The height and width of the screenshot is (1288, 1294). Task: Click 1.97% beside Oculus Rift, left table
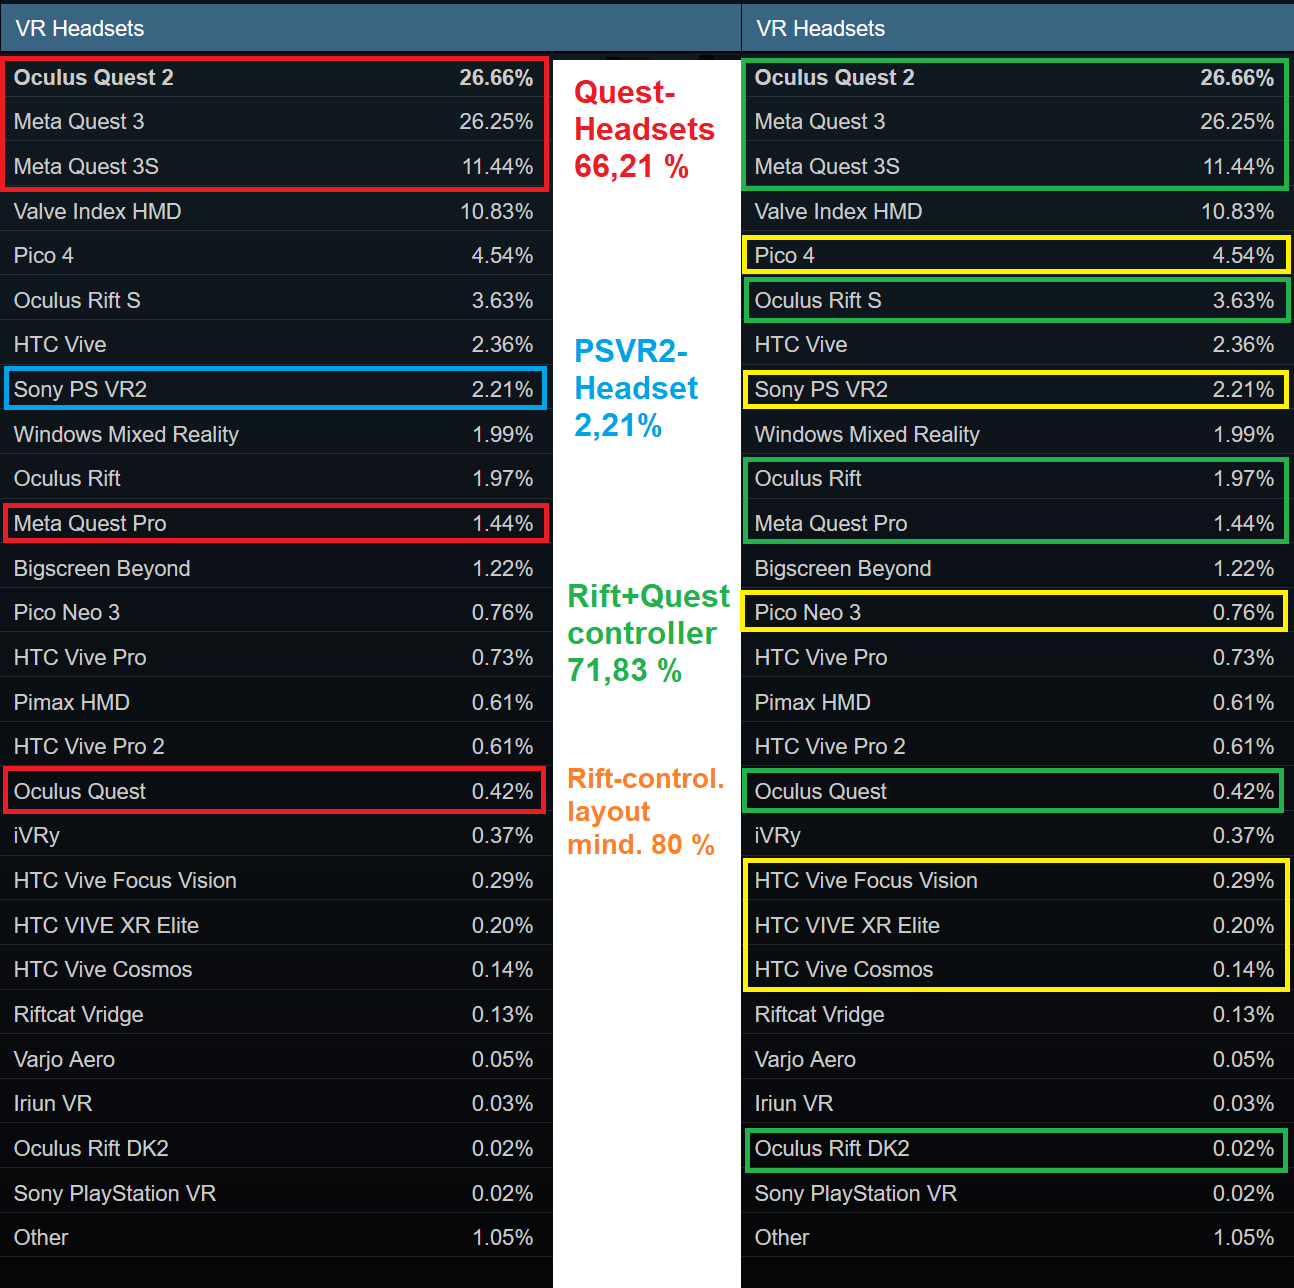tap(502, 479)
